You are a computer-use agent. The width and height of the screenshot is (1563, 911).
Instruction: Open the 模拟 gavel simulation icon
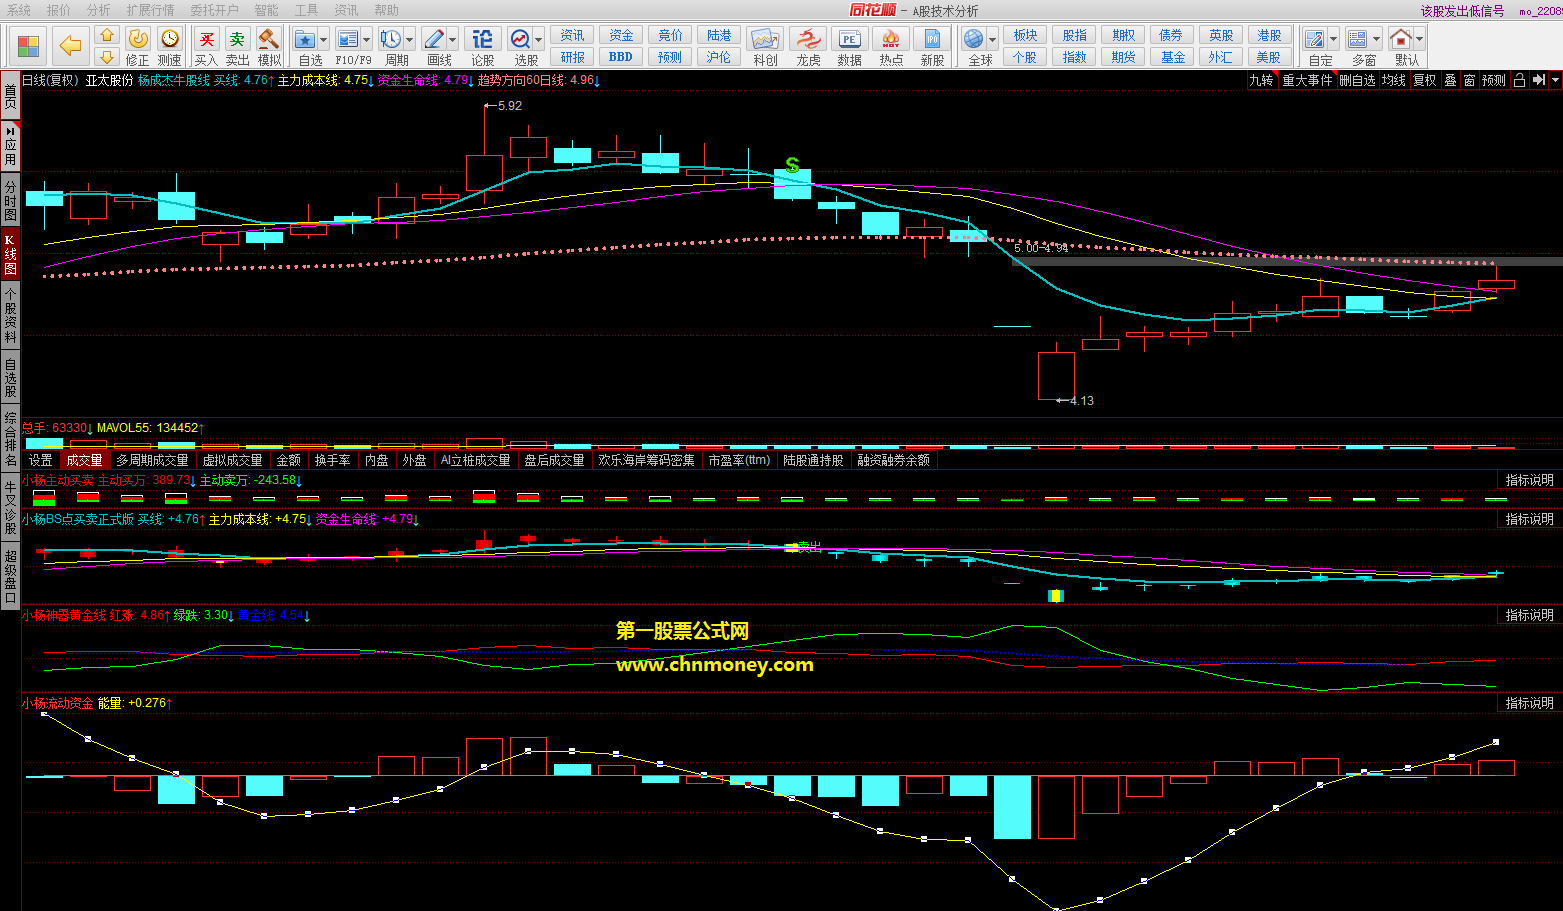coord(269,39)
